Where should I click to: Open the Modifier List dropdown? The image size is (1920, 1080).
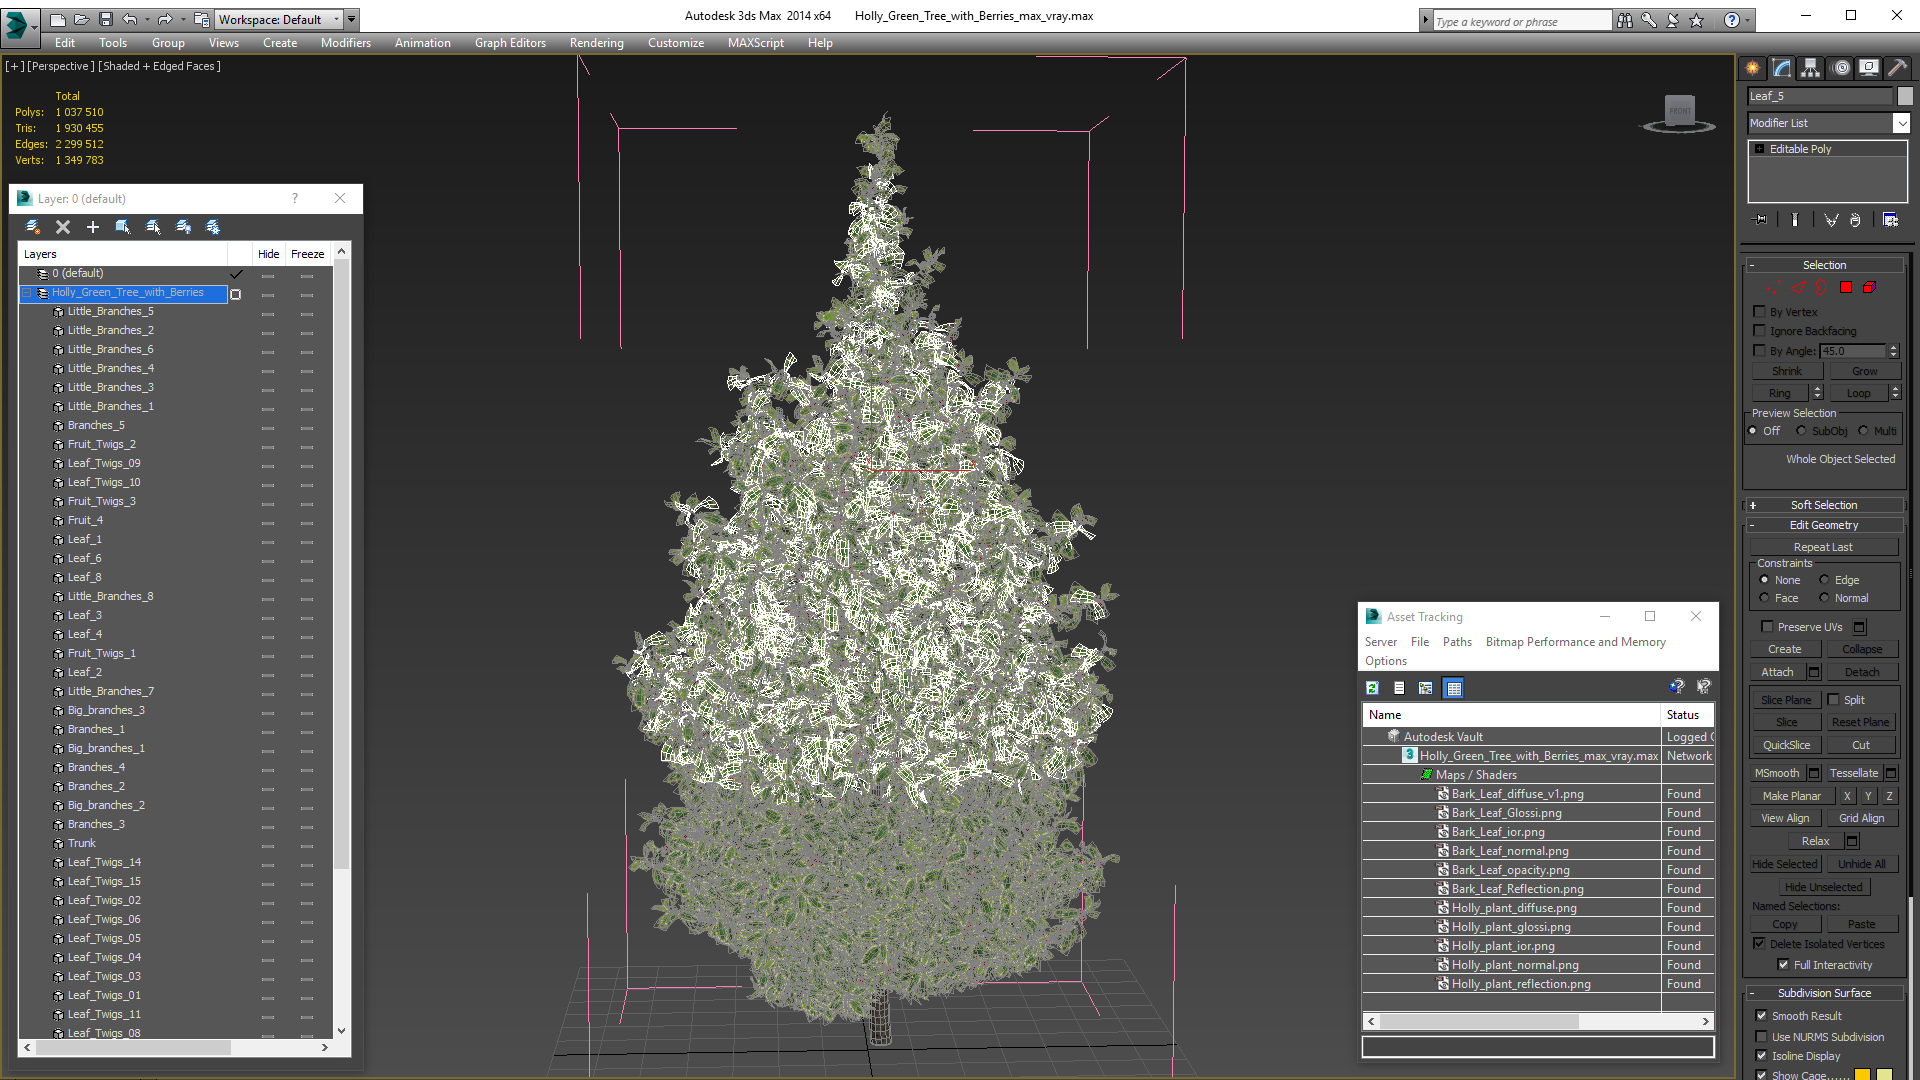pyautogui.click(x=1901, y=123)
